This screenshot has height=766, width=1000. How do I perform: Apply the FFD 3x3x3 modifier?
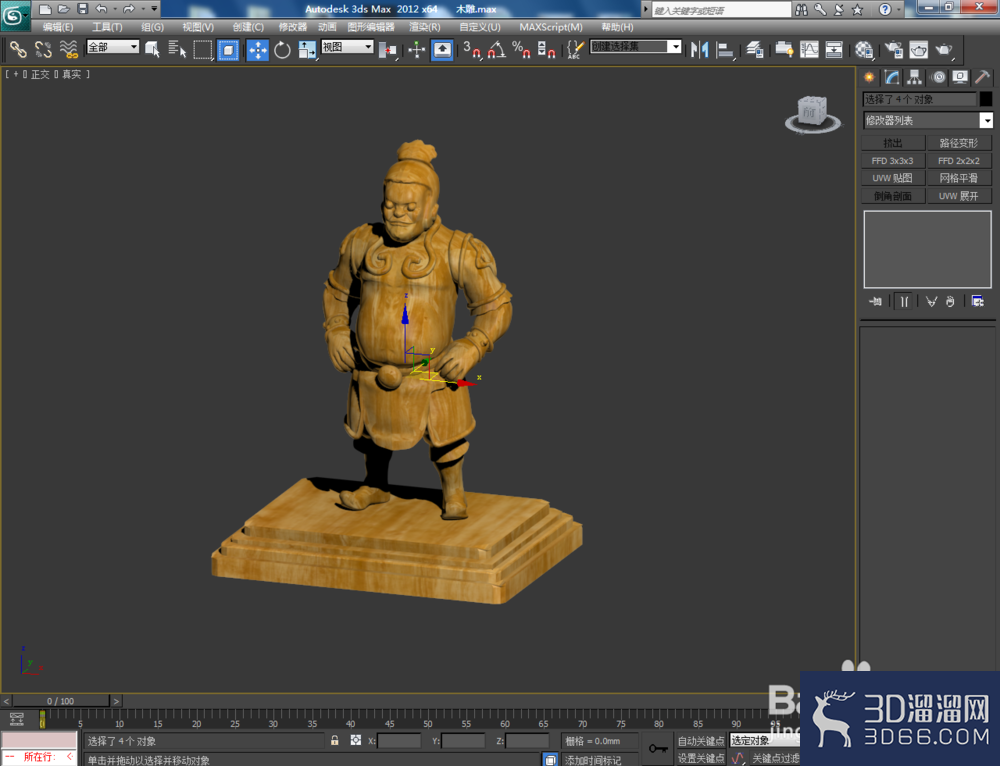coord(893,161)
